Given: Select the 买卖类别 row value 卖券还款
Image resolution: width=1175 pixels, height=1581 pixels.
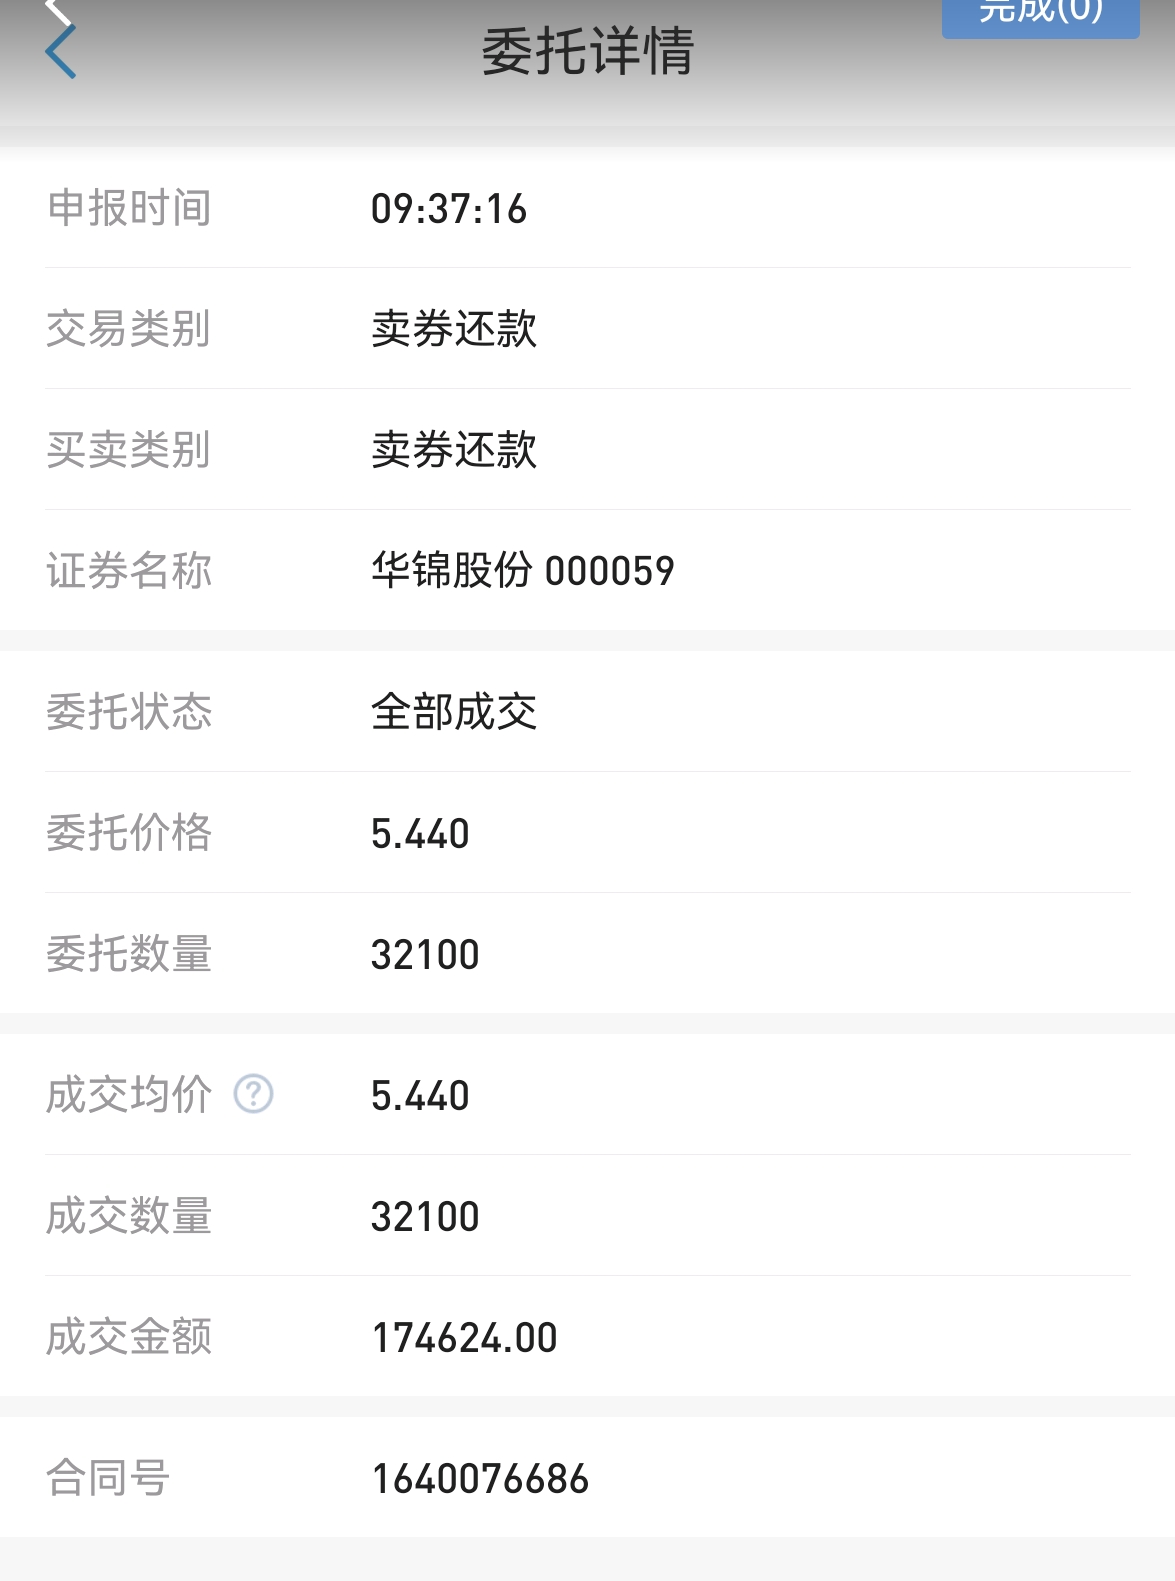Looking at the screenshot, I should pos(454,450).
